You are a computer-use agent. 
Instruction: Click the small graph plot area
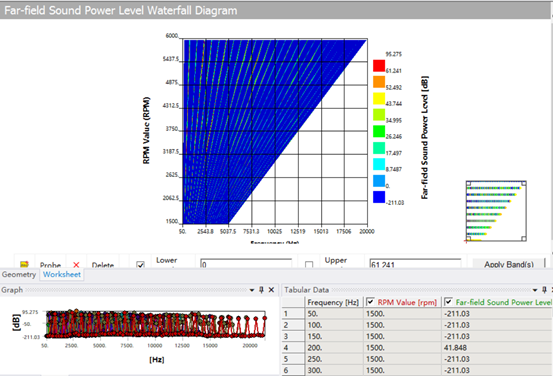[156, 324]
